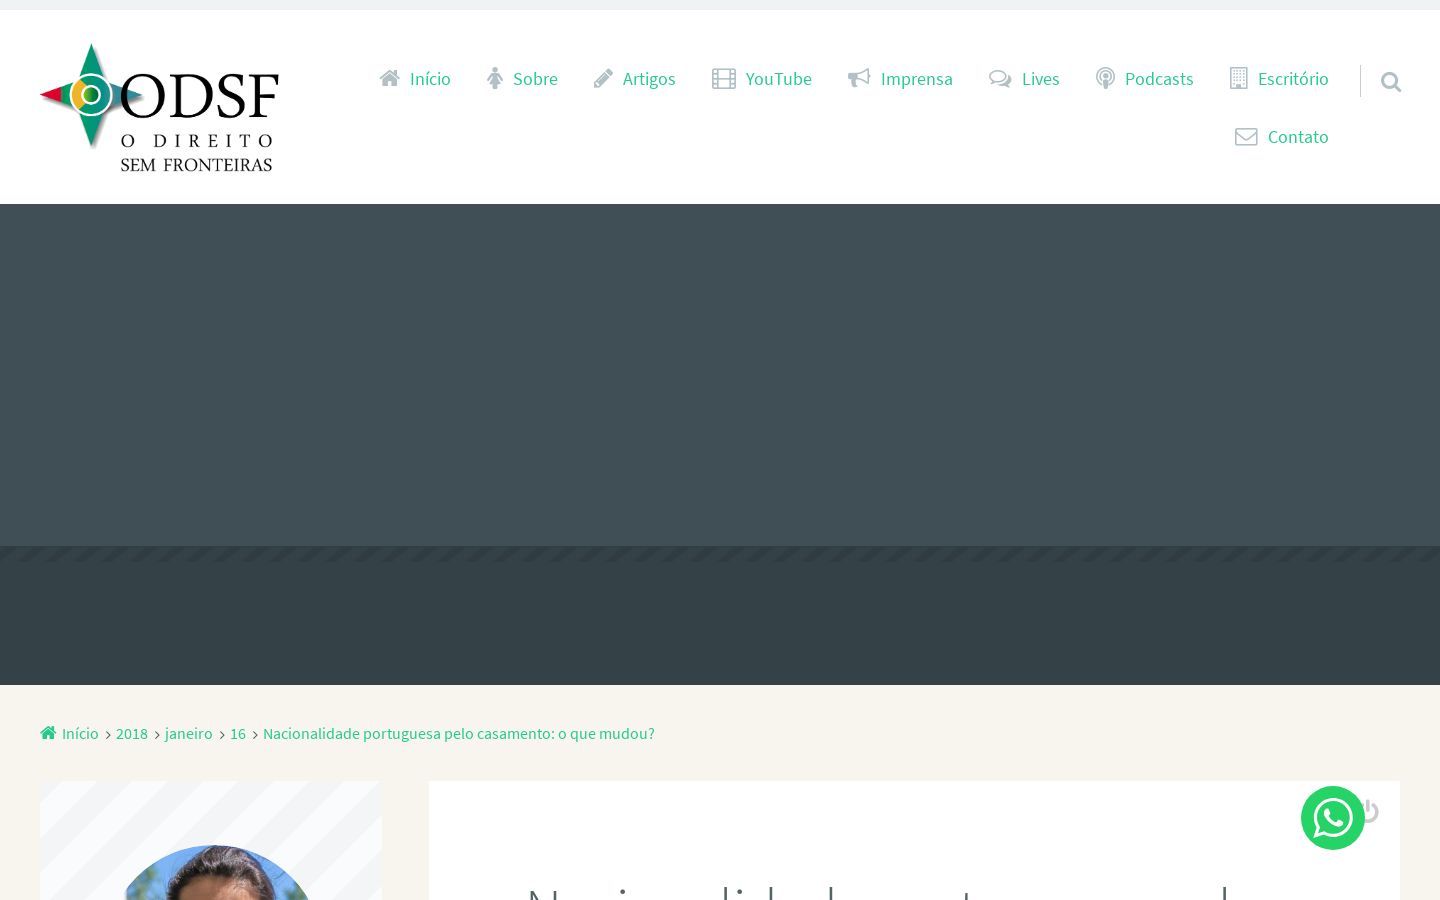Click the house icon beside Início menu
This screenshot has height=900, width=1440.
click(390, 78)
